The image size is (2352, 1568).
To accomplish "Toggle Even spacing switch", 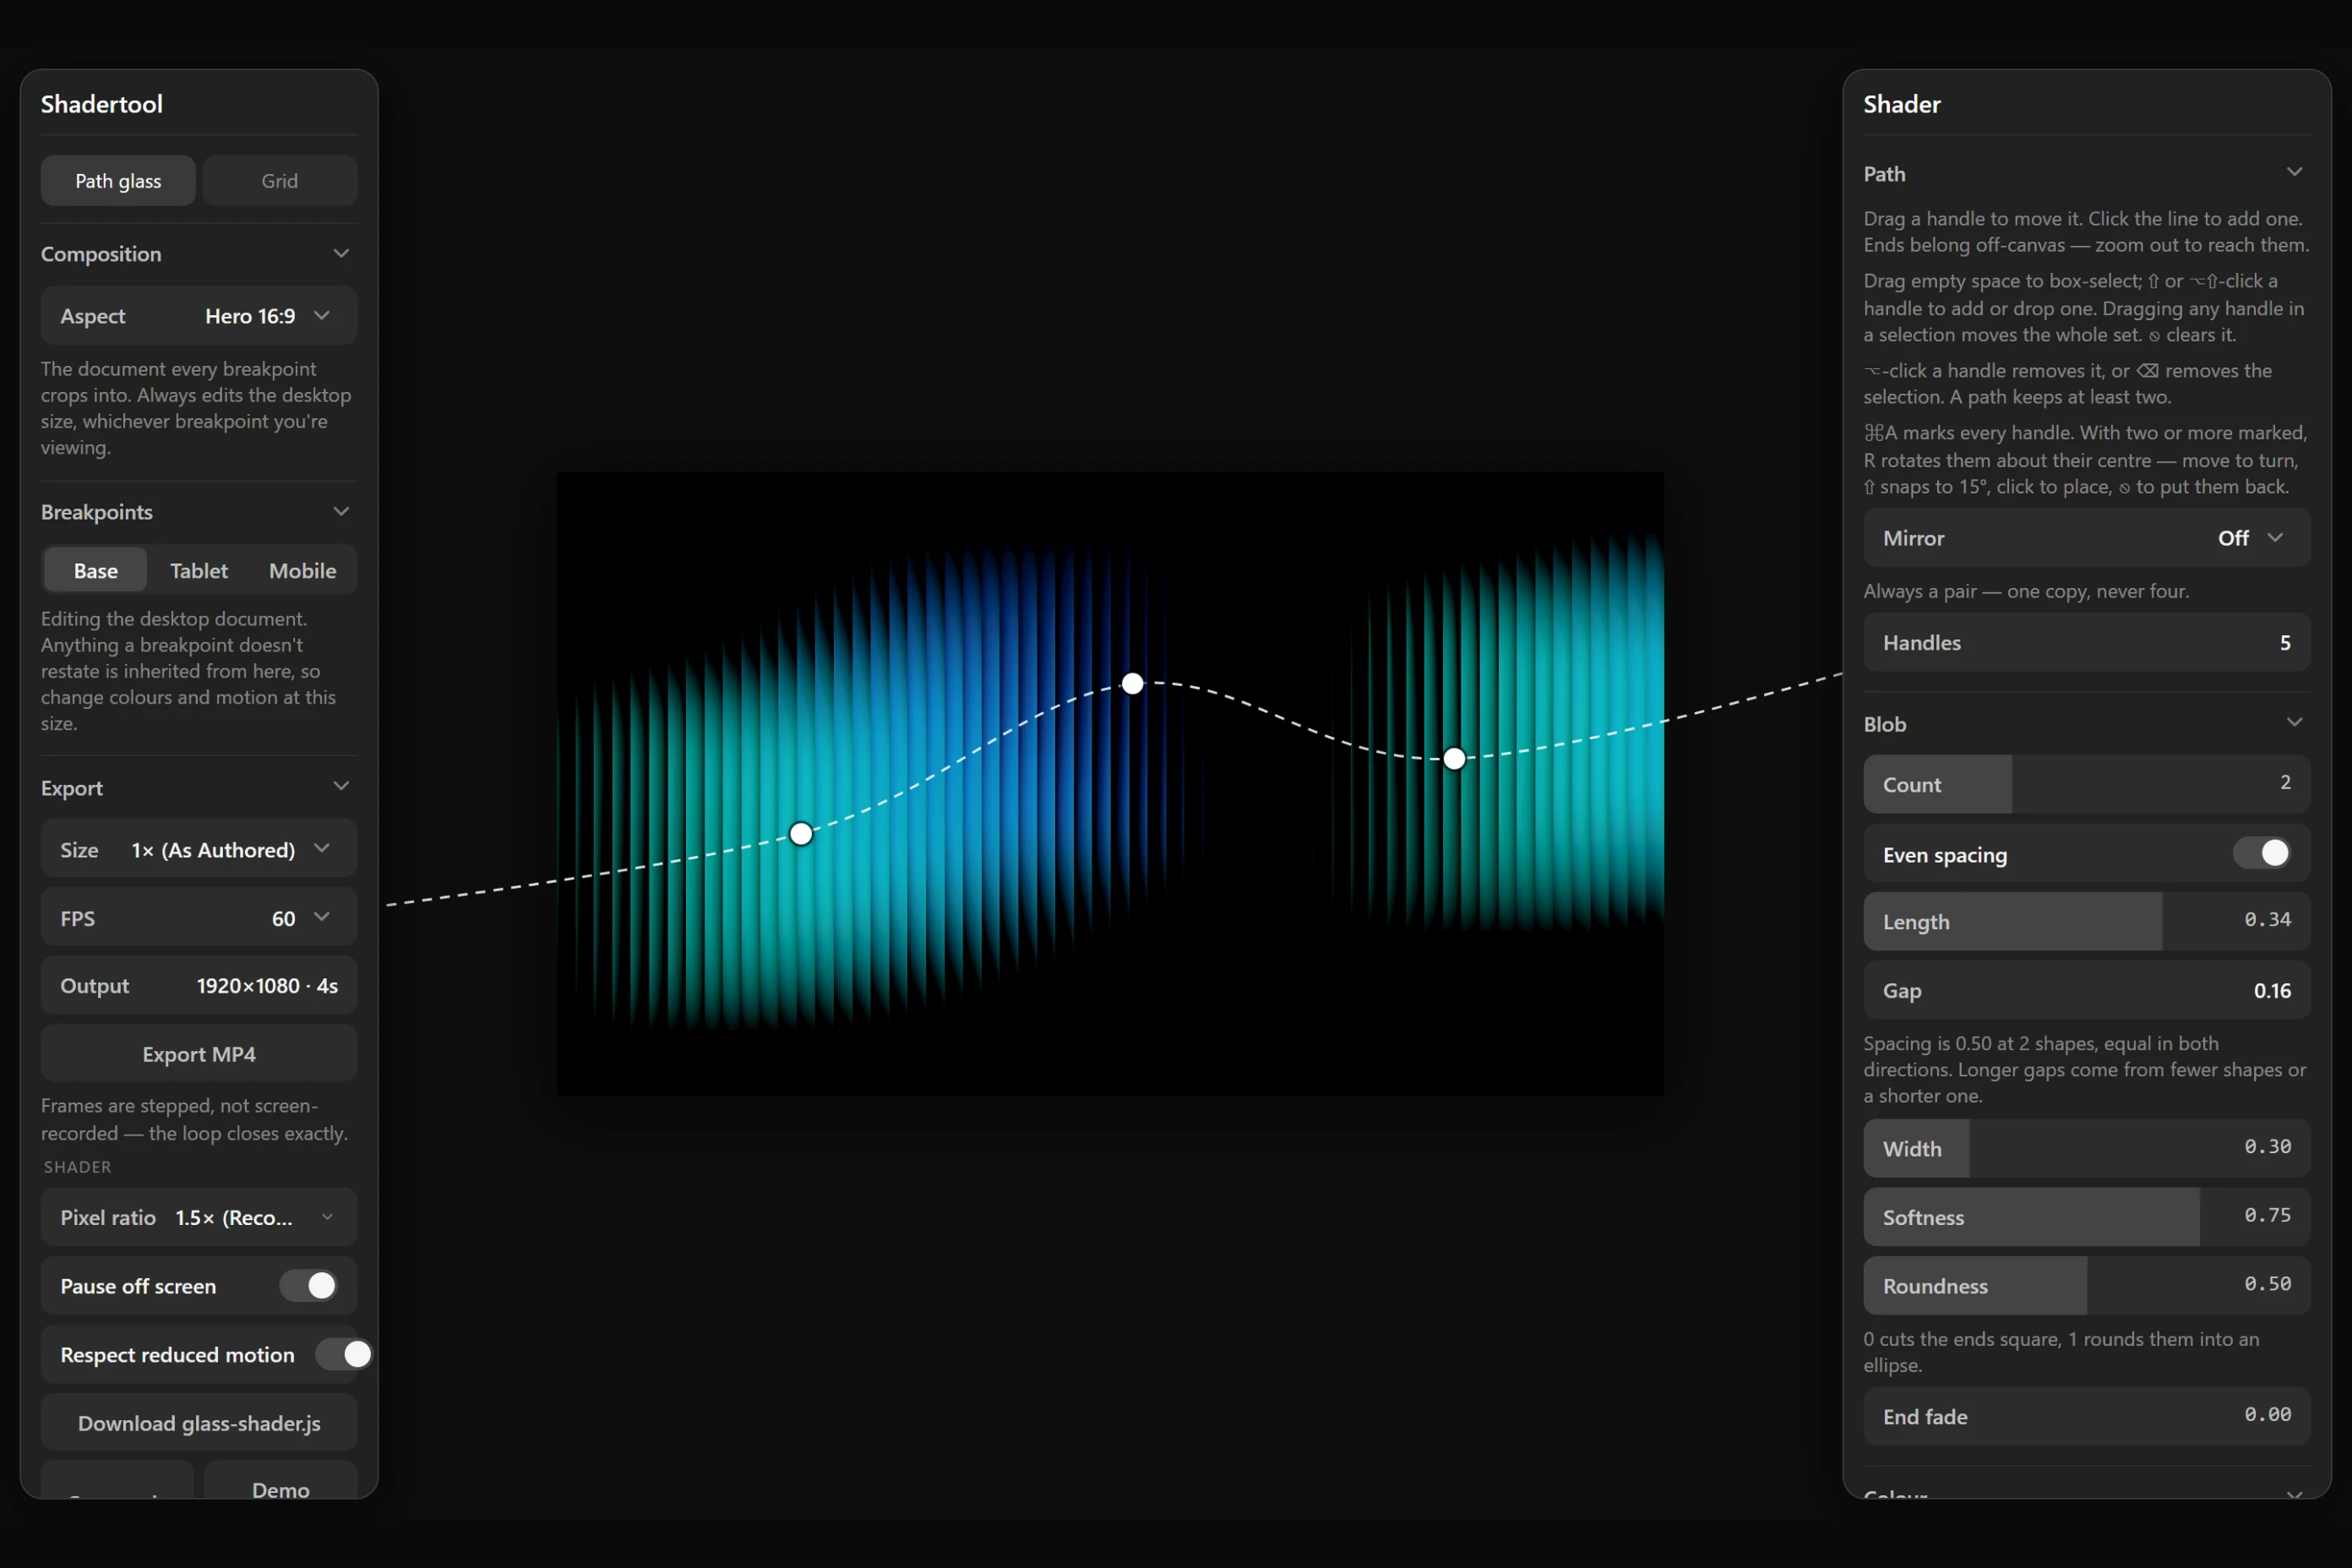I will tap(2262, 854).
